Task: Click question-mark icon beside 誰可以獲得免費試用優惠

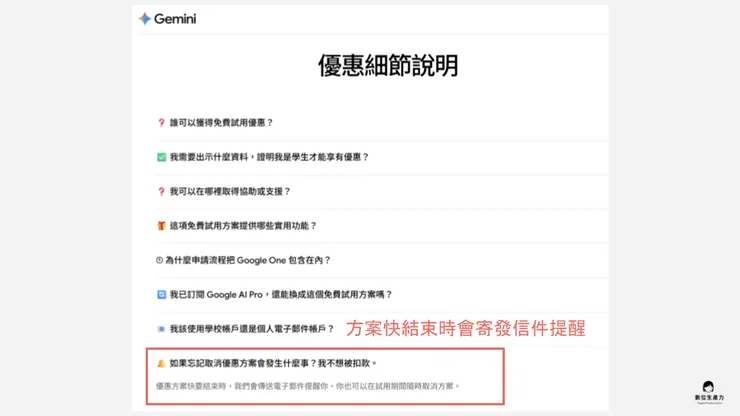Action: point(161,123)
